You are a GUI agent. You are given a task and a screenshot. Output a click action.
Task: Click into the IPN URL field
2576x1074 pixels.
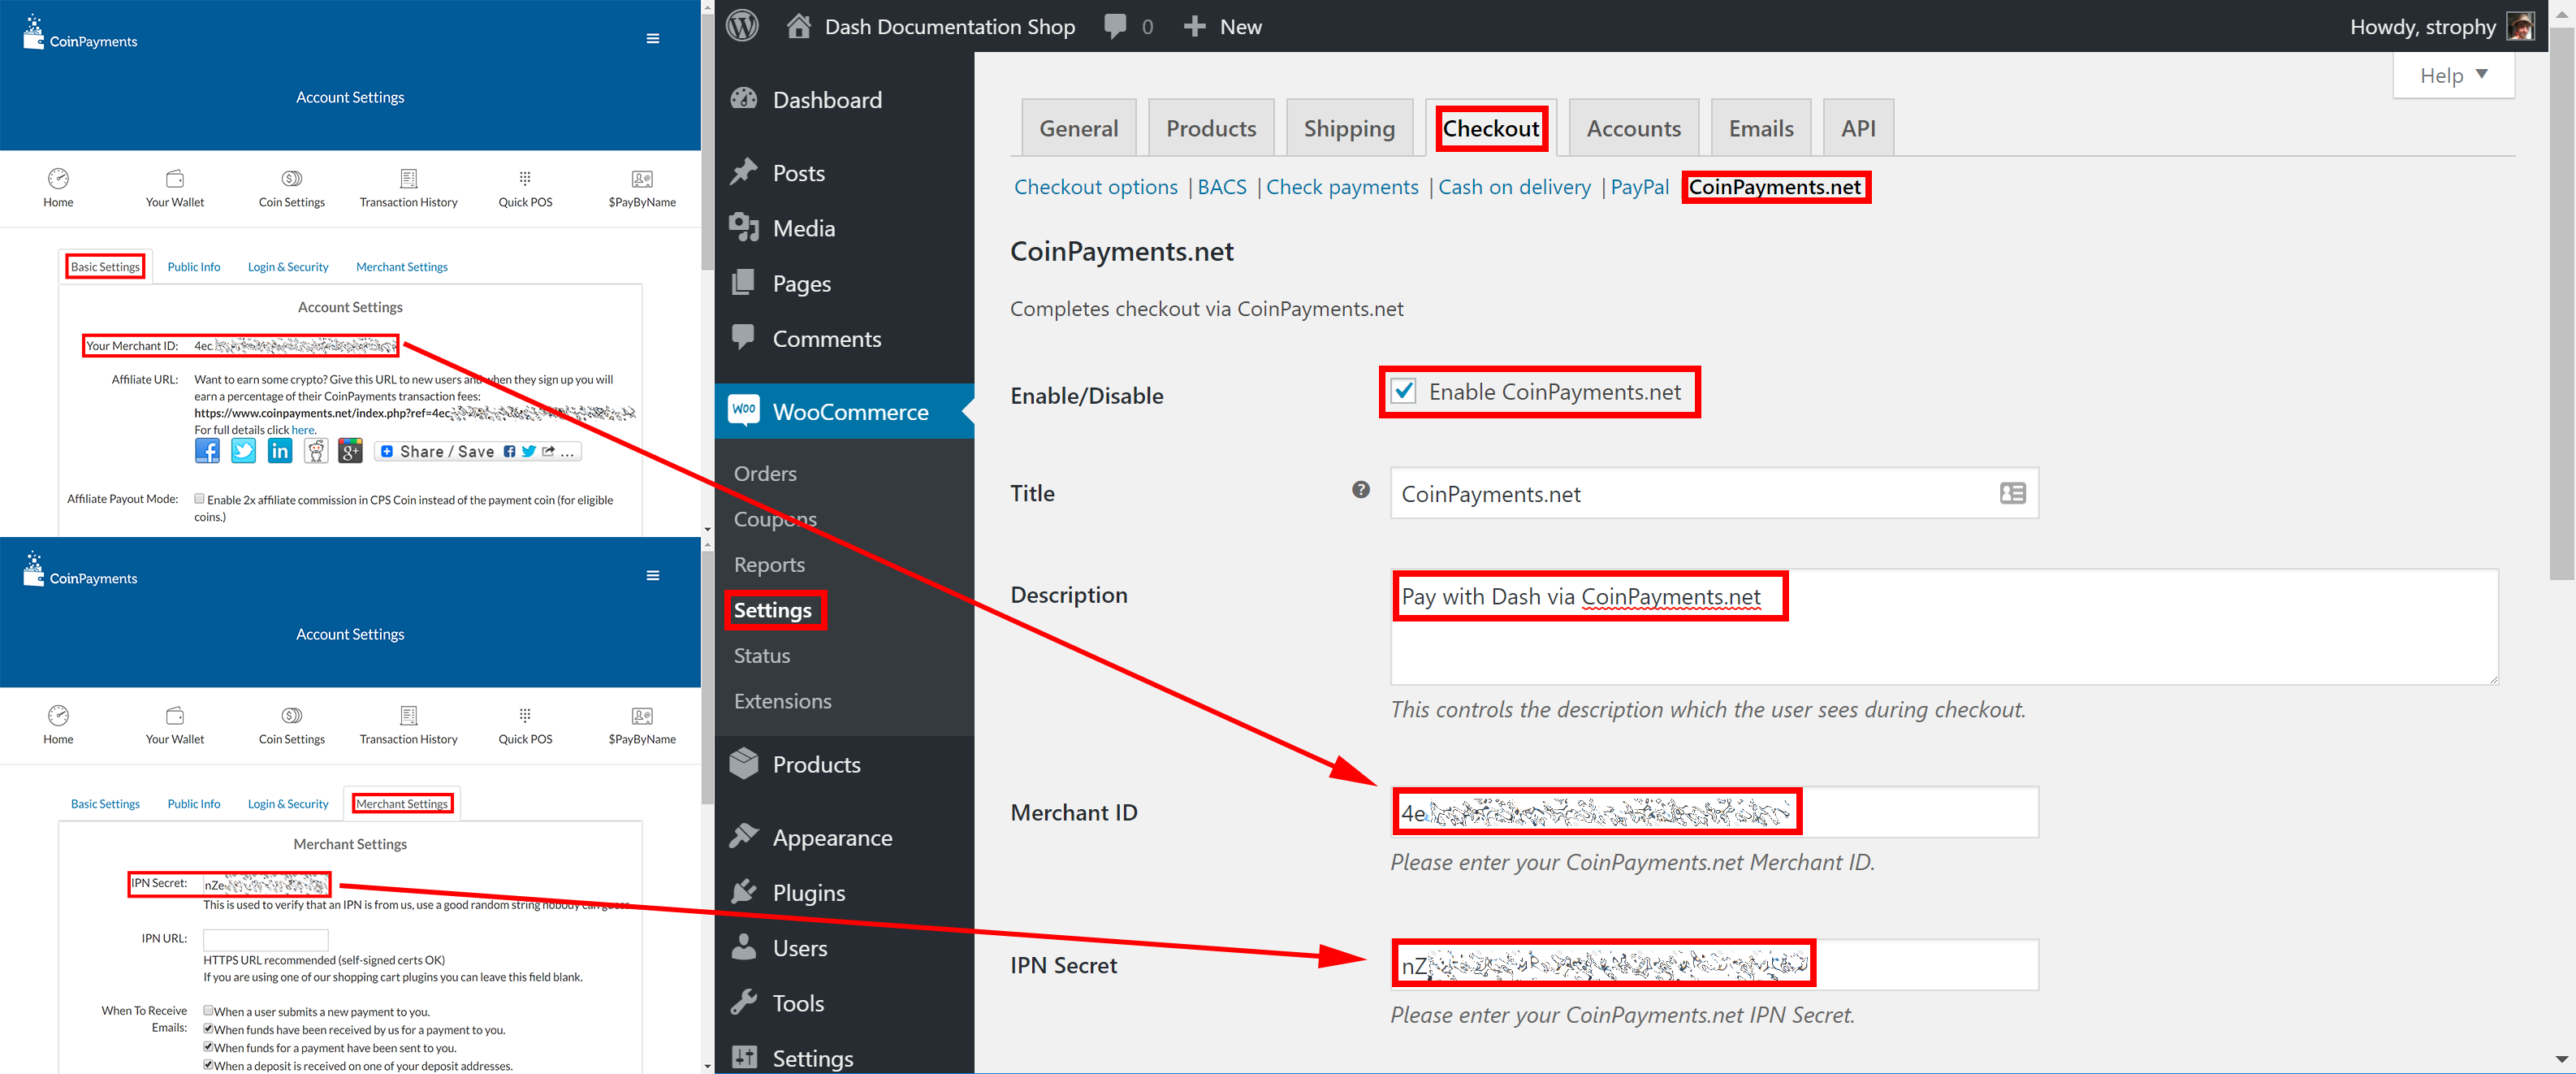[265, 939]
